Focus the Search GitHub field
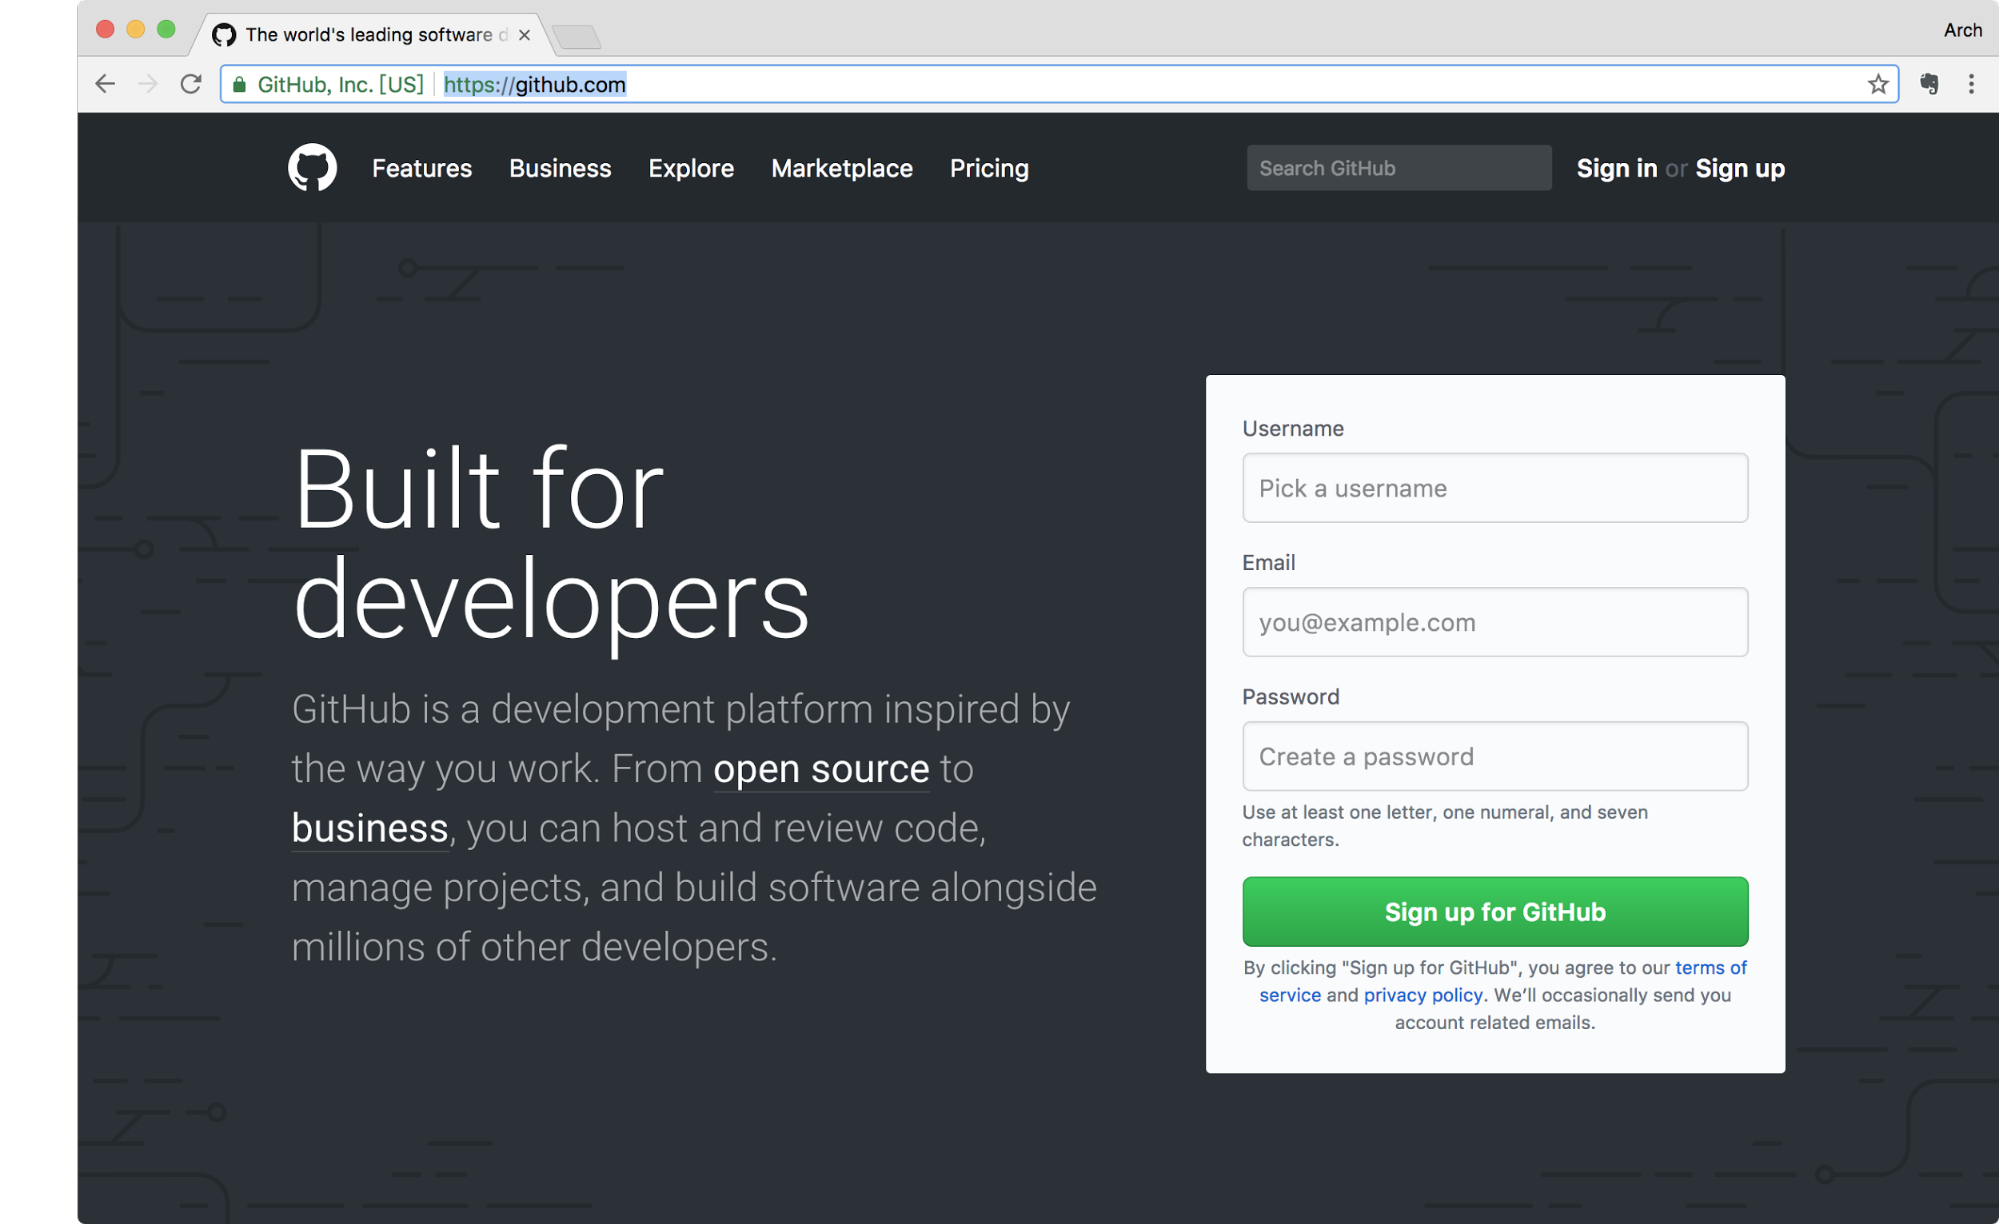This screenshot has width=1999, height=1225. point(1399,168)
